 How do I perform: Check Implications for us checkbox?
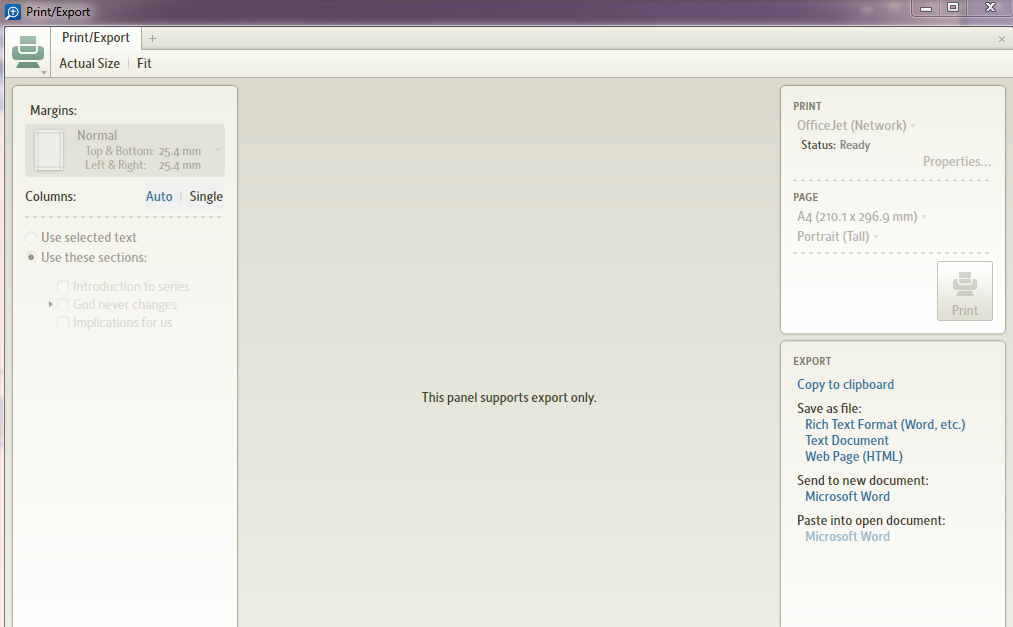[x=63, y=322]
